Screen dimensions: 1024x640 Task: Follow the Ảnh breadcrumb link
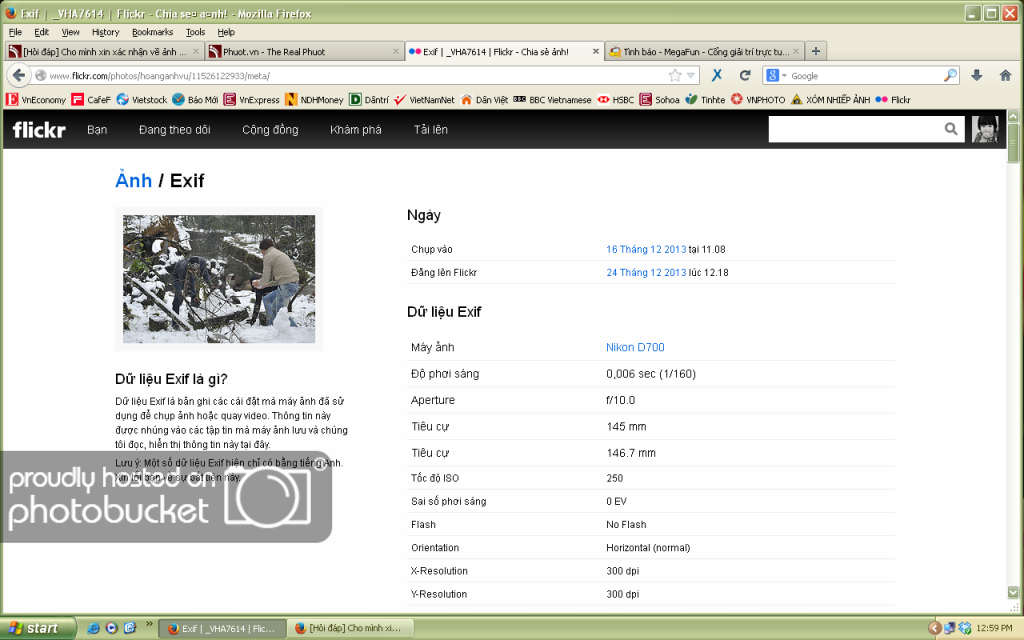133,180
